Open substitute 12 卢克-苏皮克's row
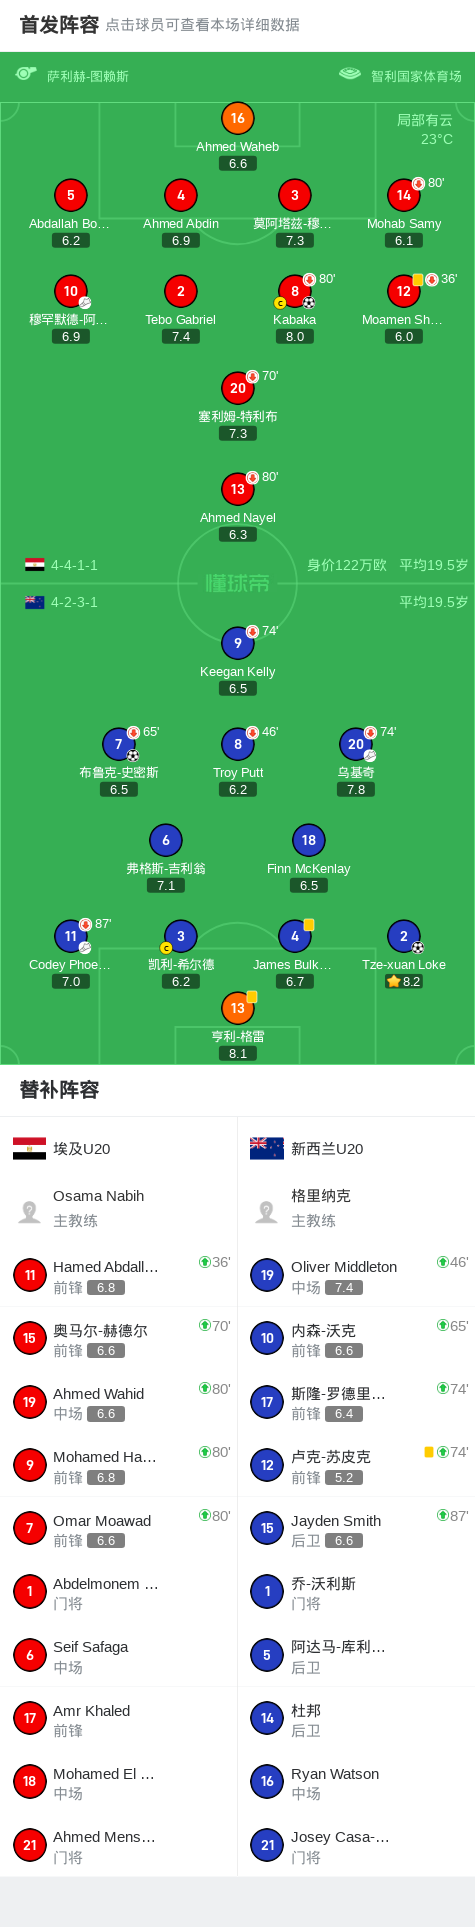The width and height of the screenshot is (475, 1927). (x=356, y=1466)
